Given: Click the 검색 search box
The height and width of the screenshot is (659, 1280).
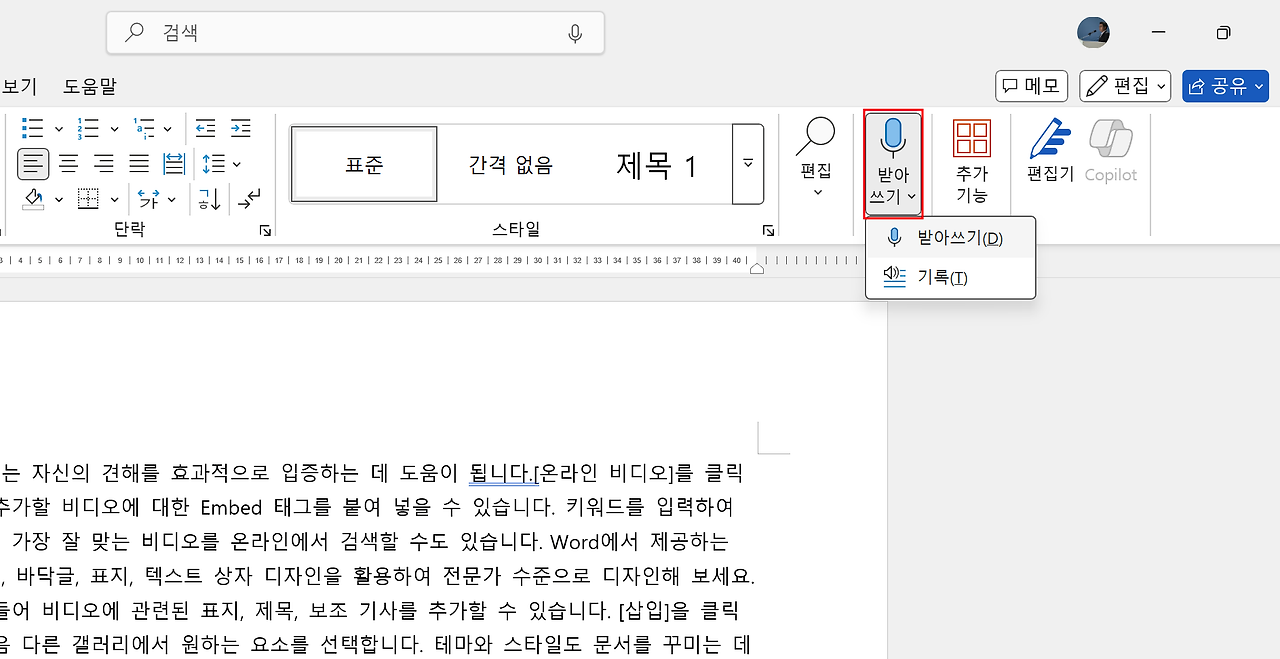Looking at the screenshot, I should (355, 33).
